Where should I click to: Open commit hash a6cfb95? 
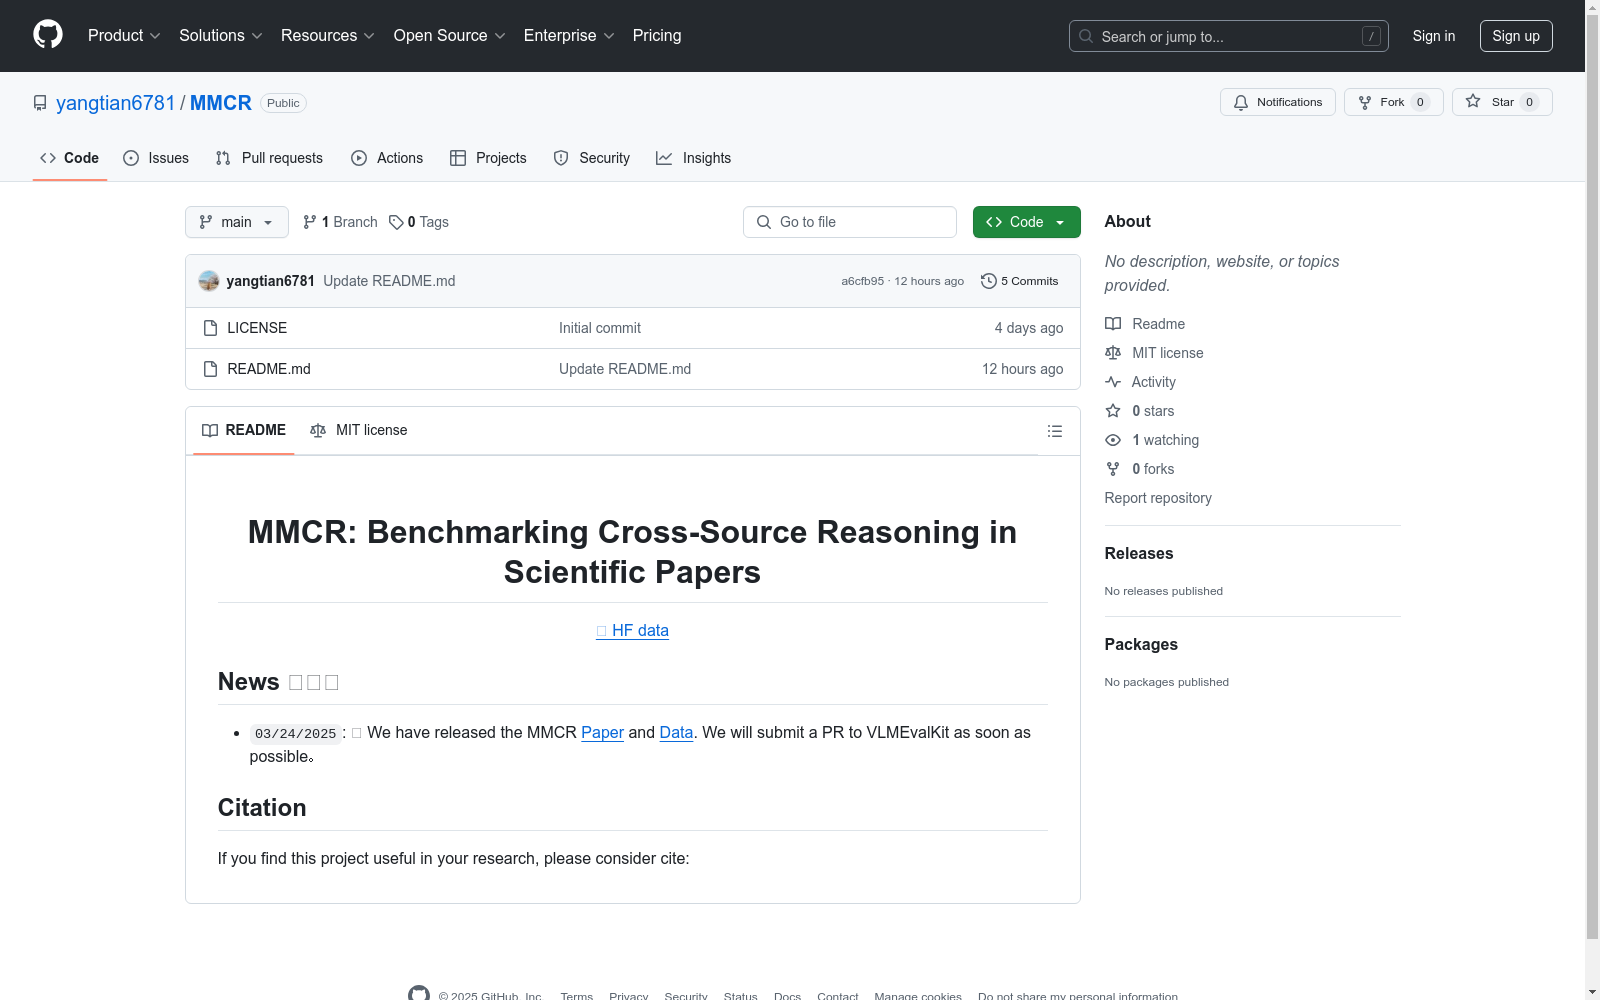coord(862,281)
